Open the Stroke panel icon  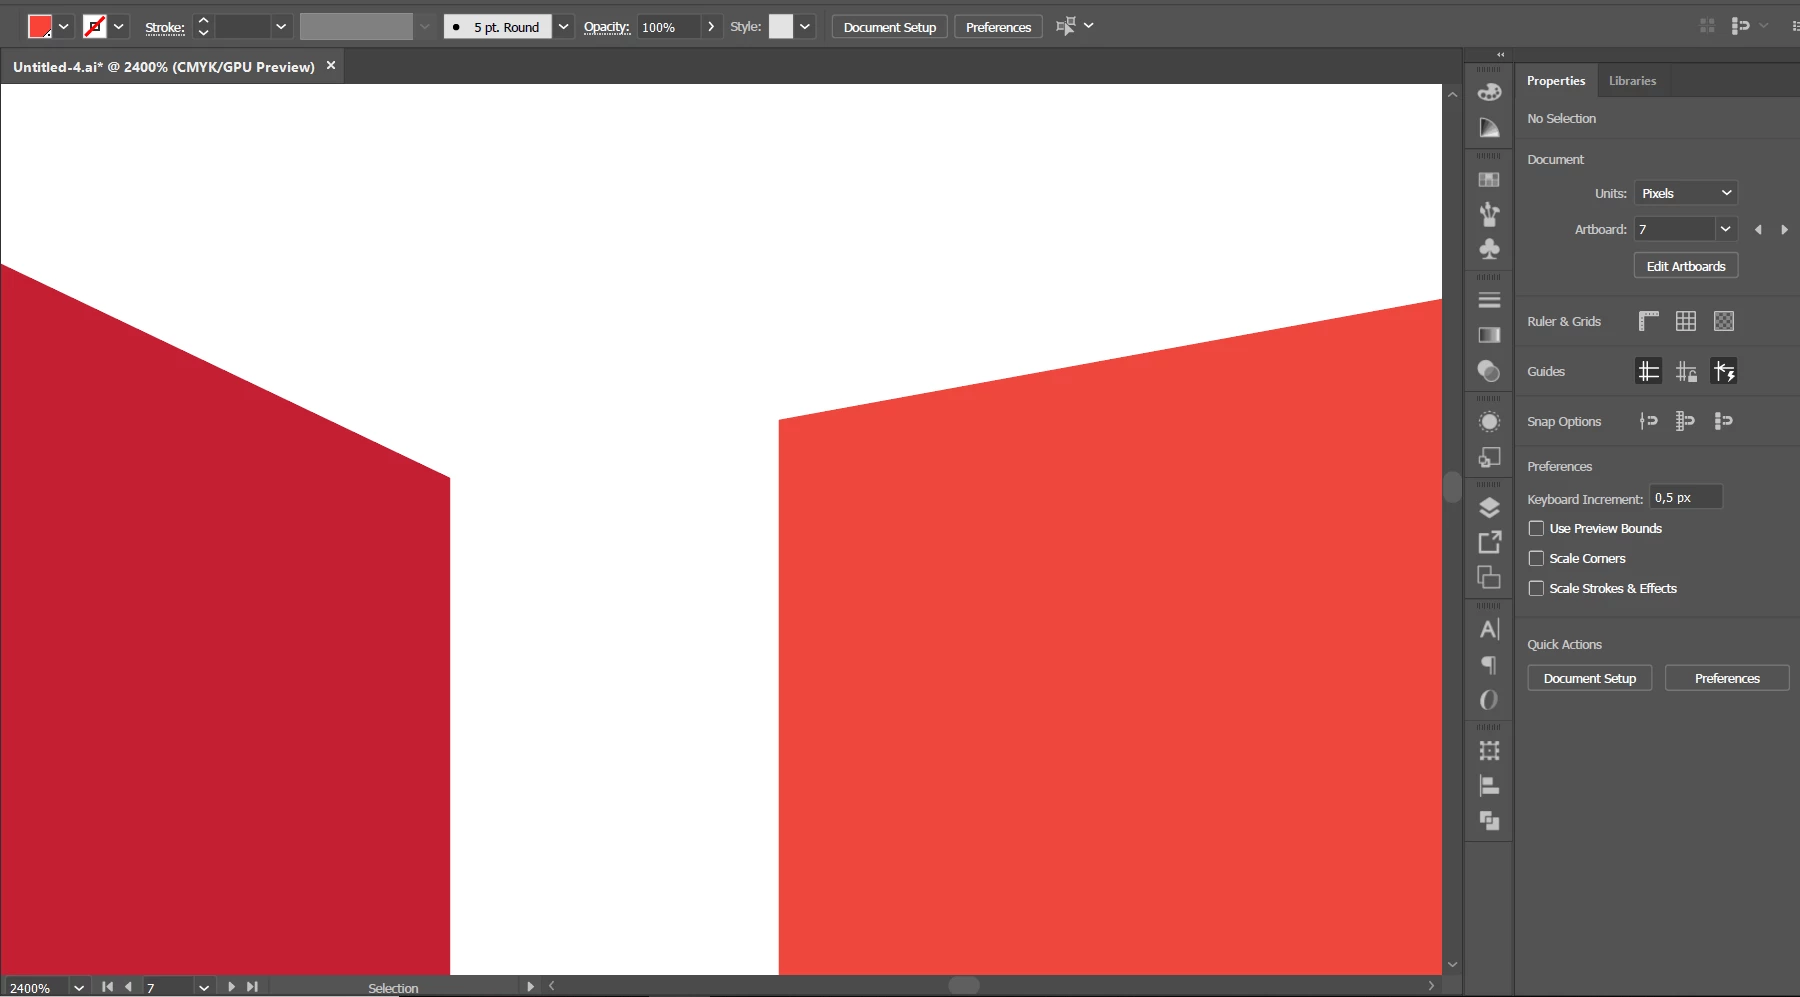point(1489,300)
